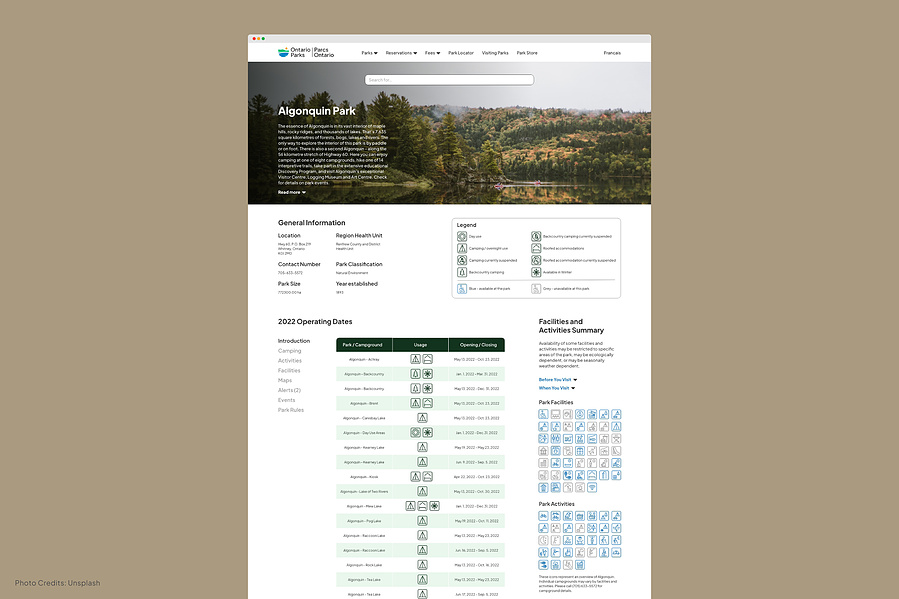This screenshot has height=599, width=899.
Task: Click the Day use legend icon
Action: pyautogui.click(x=462, y=236)
